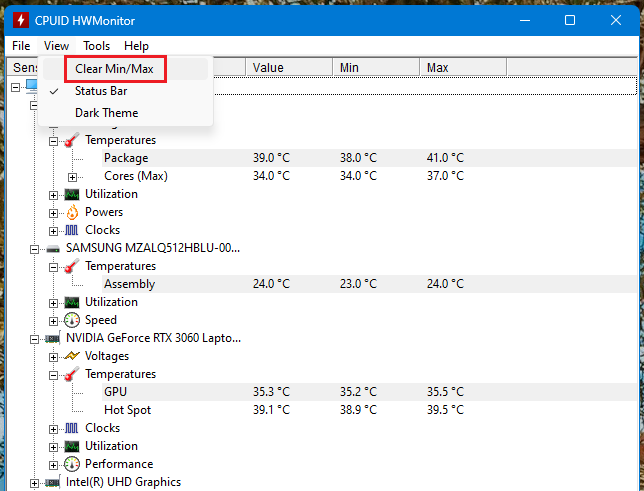Click the Max column header
644x491 pixels.
463,67
